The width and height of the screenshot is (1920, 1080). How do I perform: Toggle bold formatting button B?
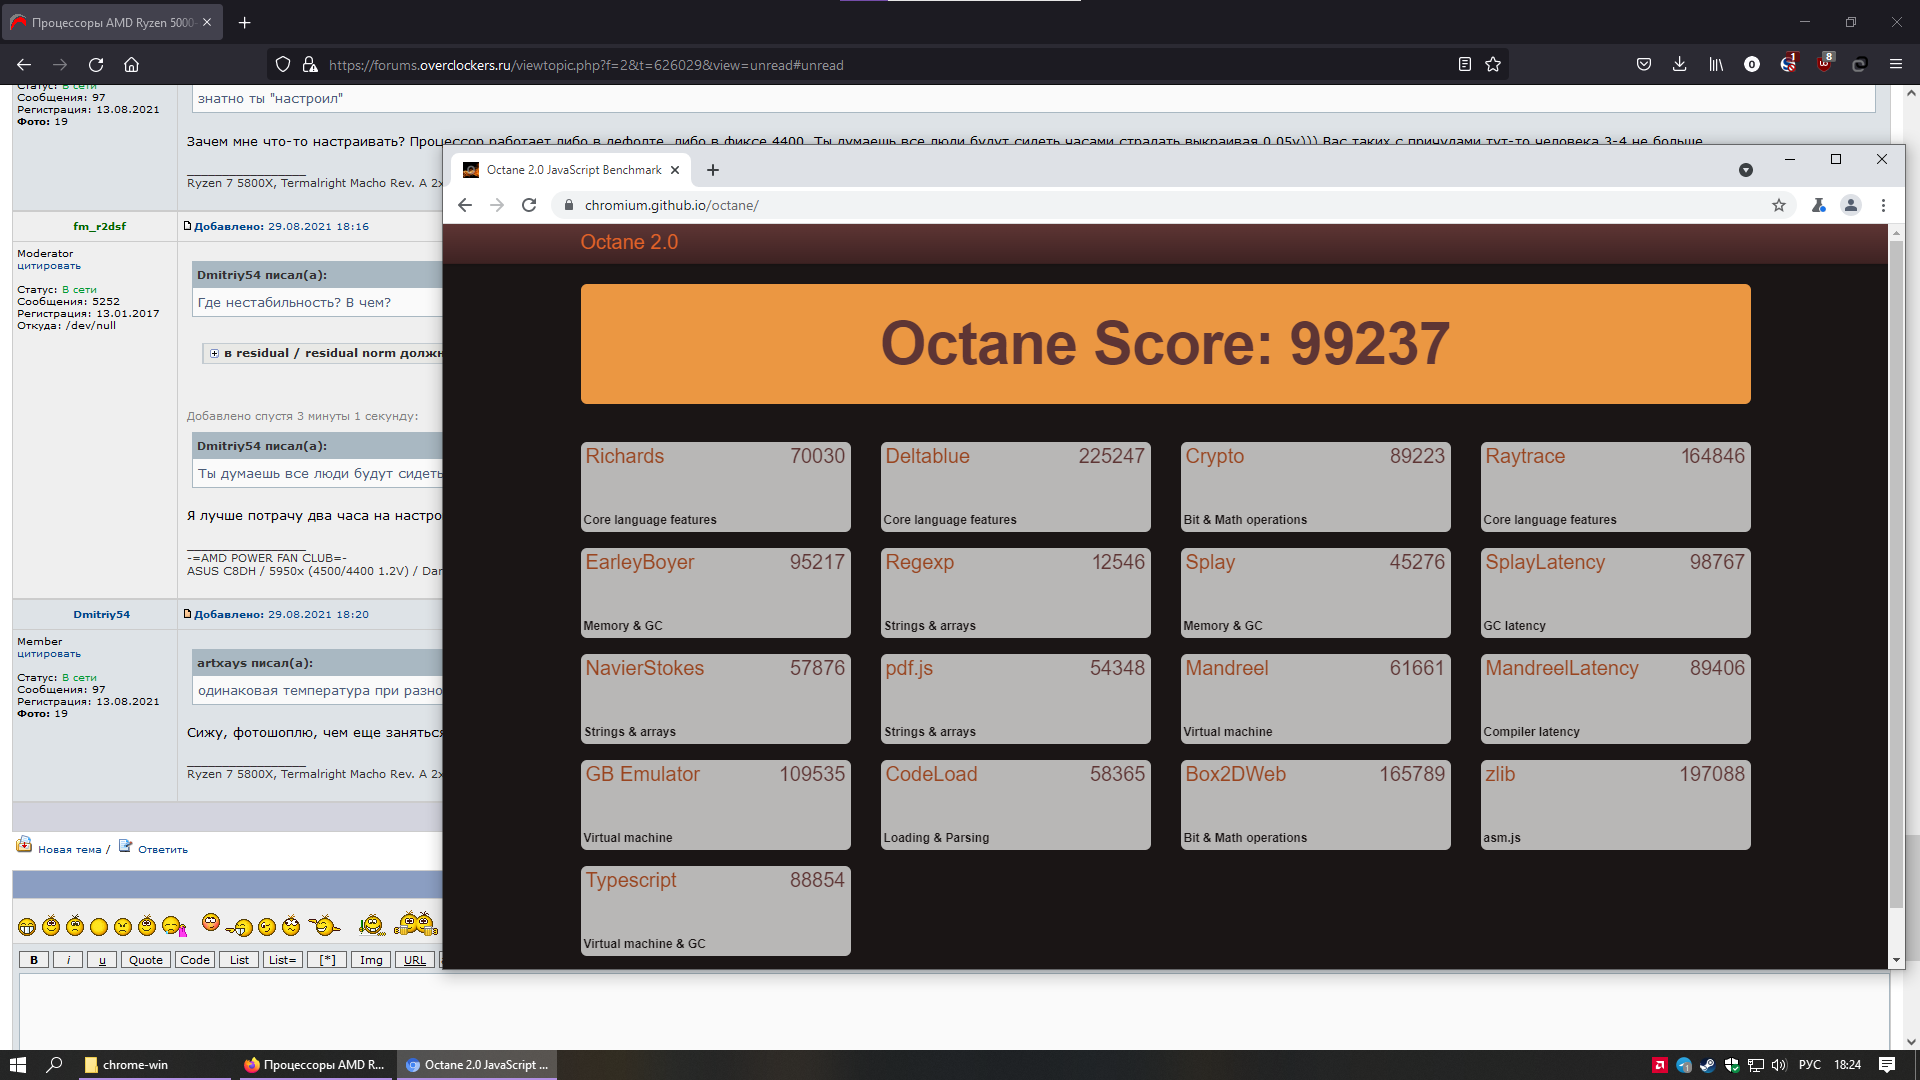coord(34,960)
